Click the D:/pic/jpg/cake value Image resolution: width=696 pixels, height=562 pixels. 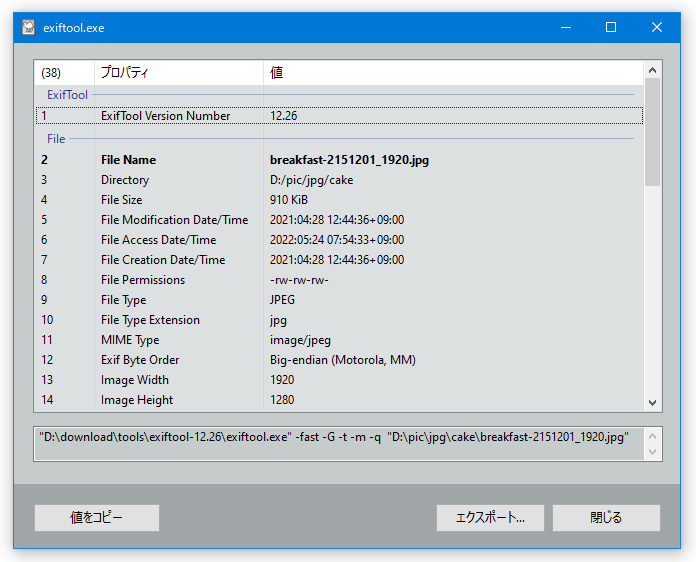click(x=312, y=180)
